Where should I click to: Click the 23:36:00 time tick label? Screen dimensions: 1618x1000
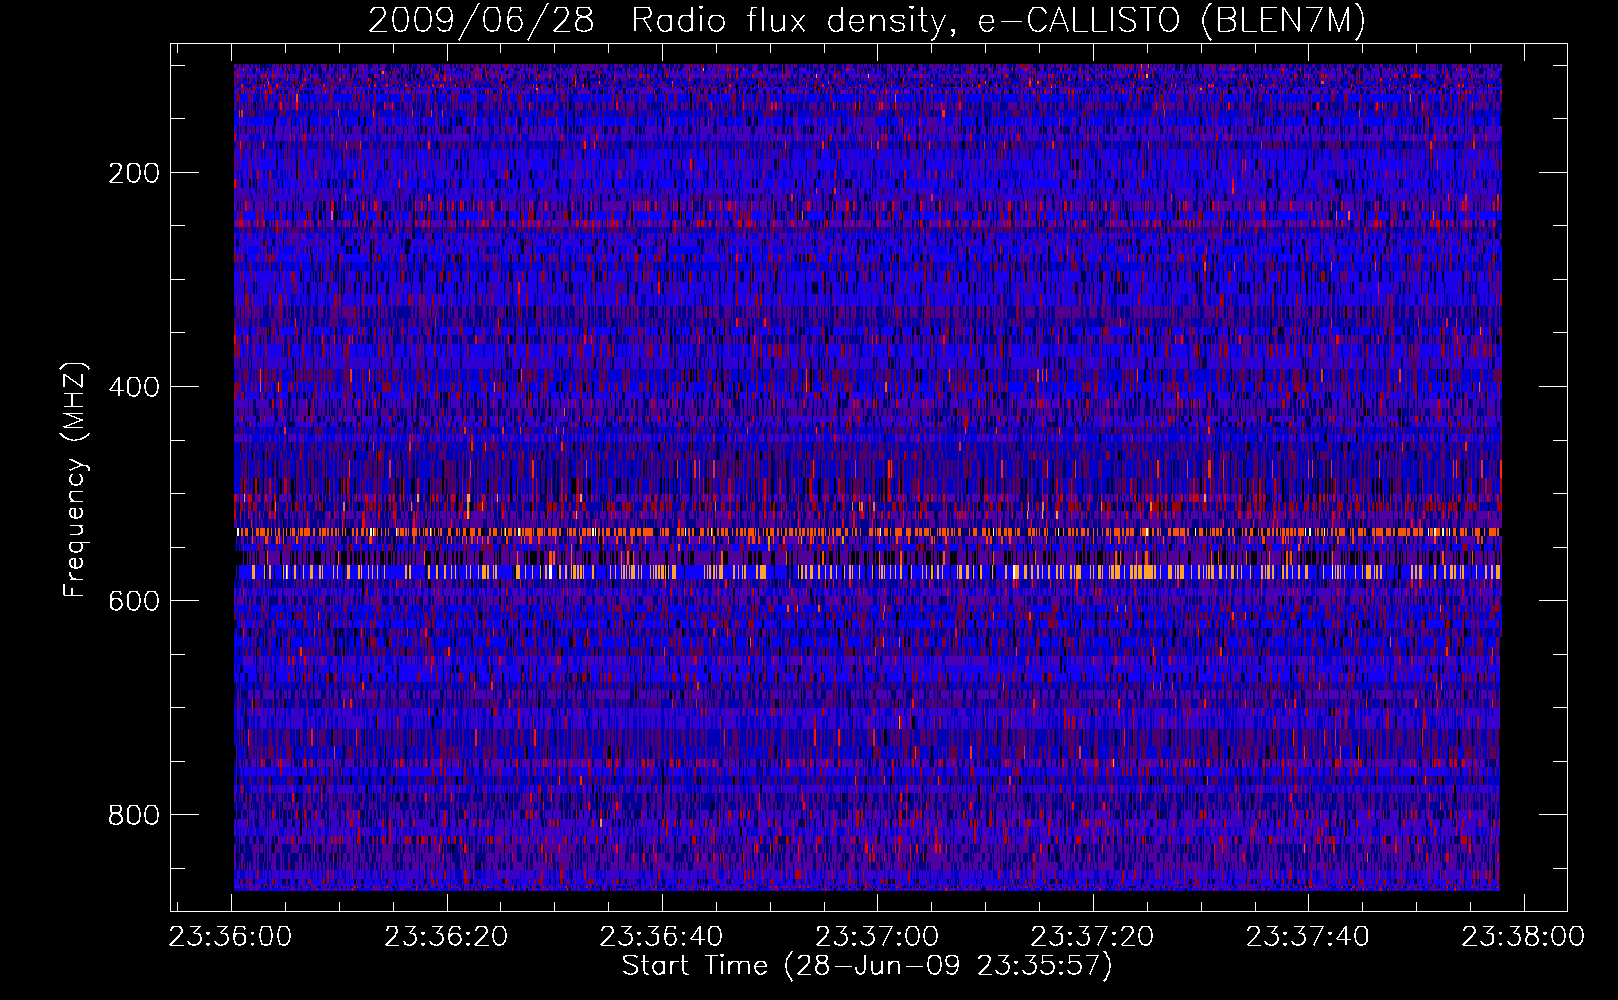(x=231, y=937)
